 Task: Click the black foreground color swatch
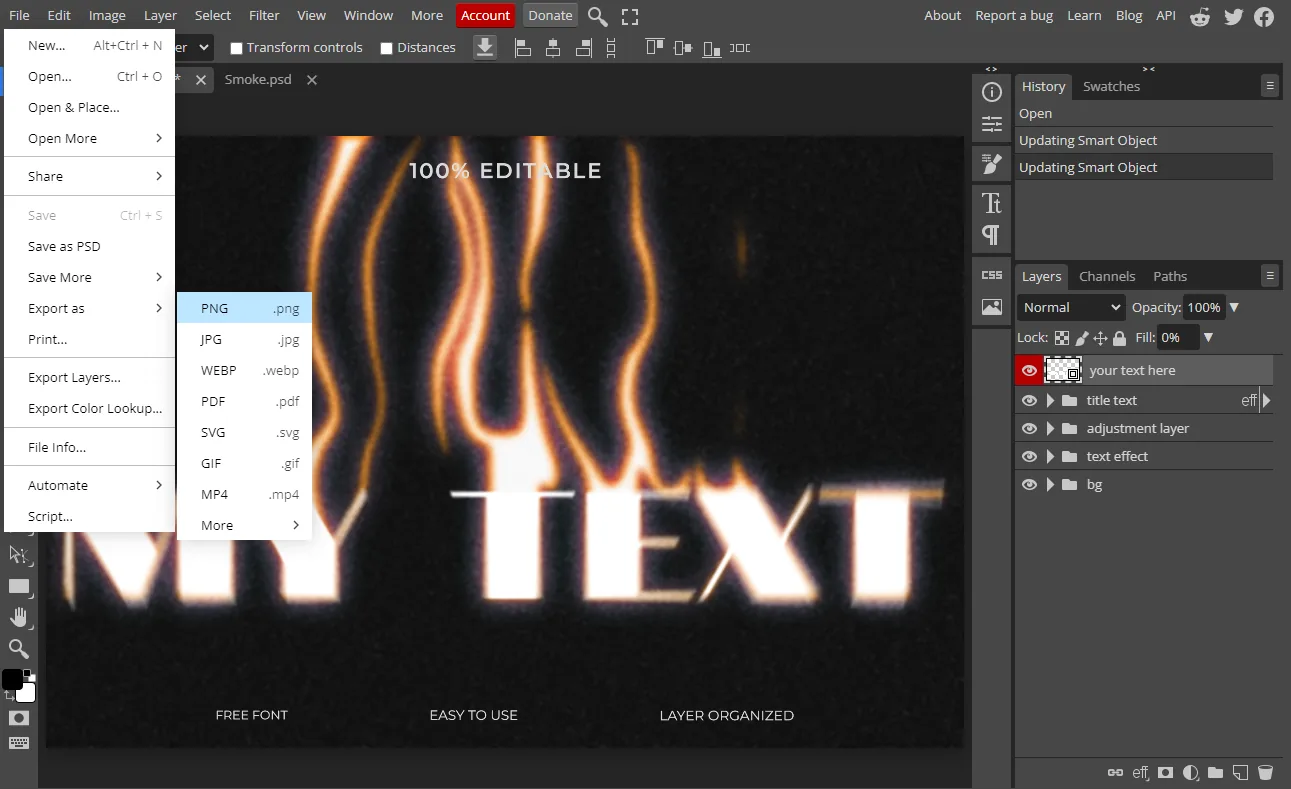point(12,680)
